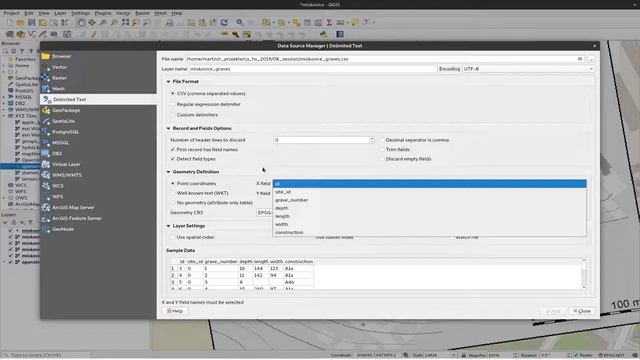Choose 'depth' from the dropdown list
The height and width of the screenshot is (360, 640).
(x=429, y=208)
